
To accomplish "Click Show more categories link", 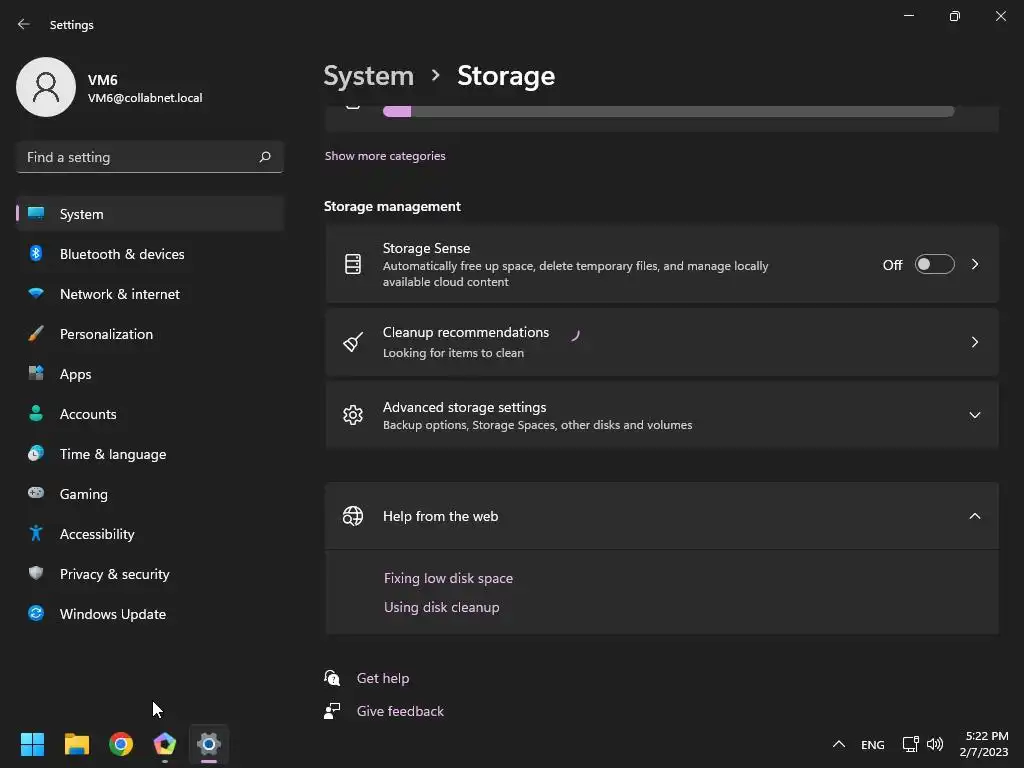I will (x=385, y=156).
